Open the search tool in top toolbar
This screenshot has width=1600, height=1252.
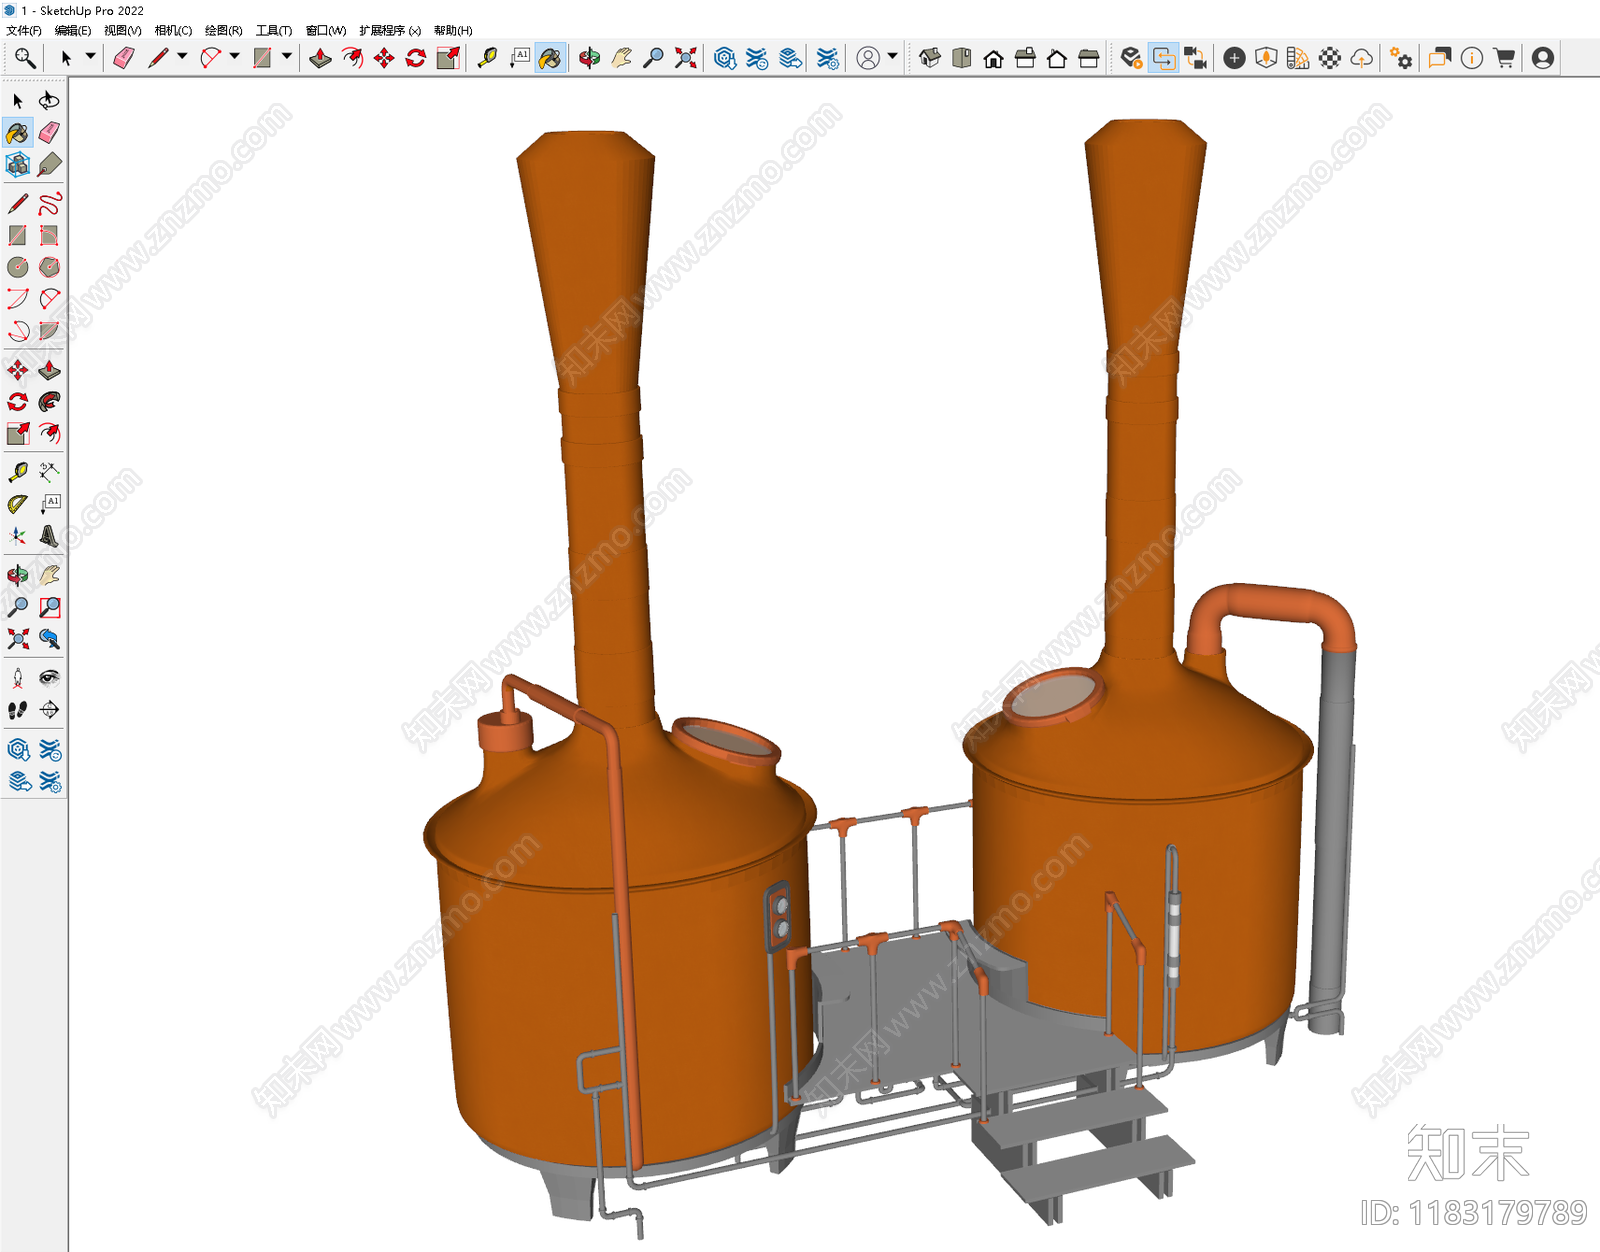(25, 58)
